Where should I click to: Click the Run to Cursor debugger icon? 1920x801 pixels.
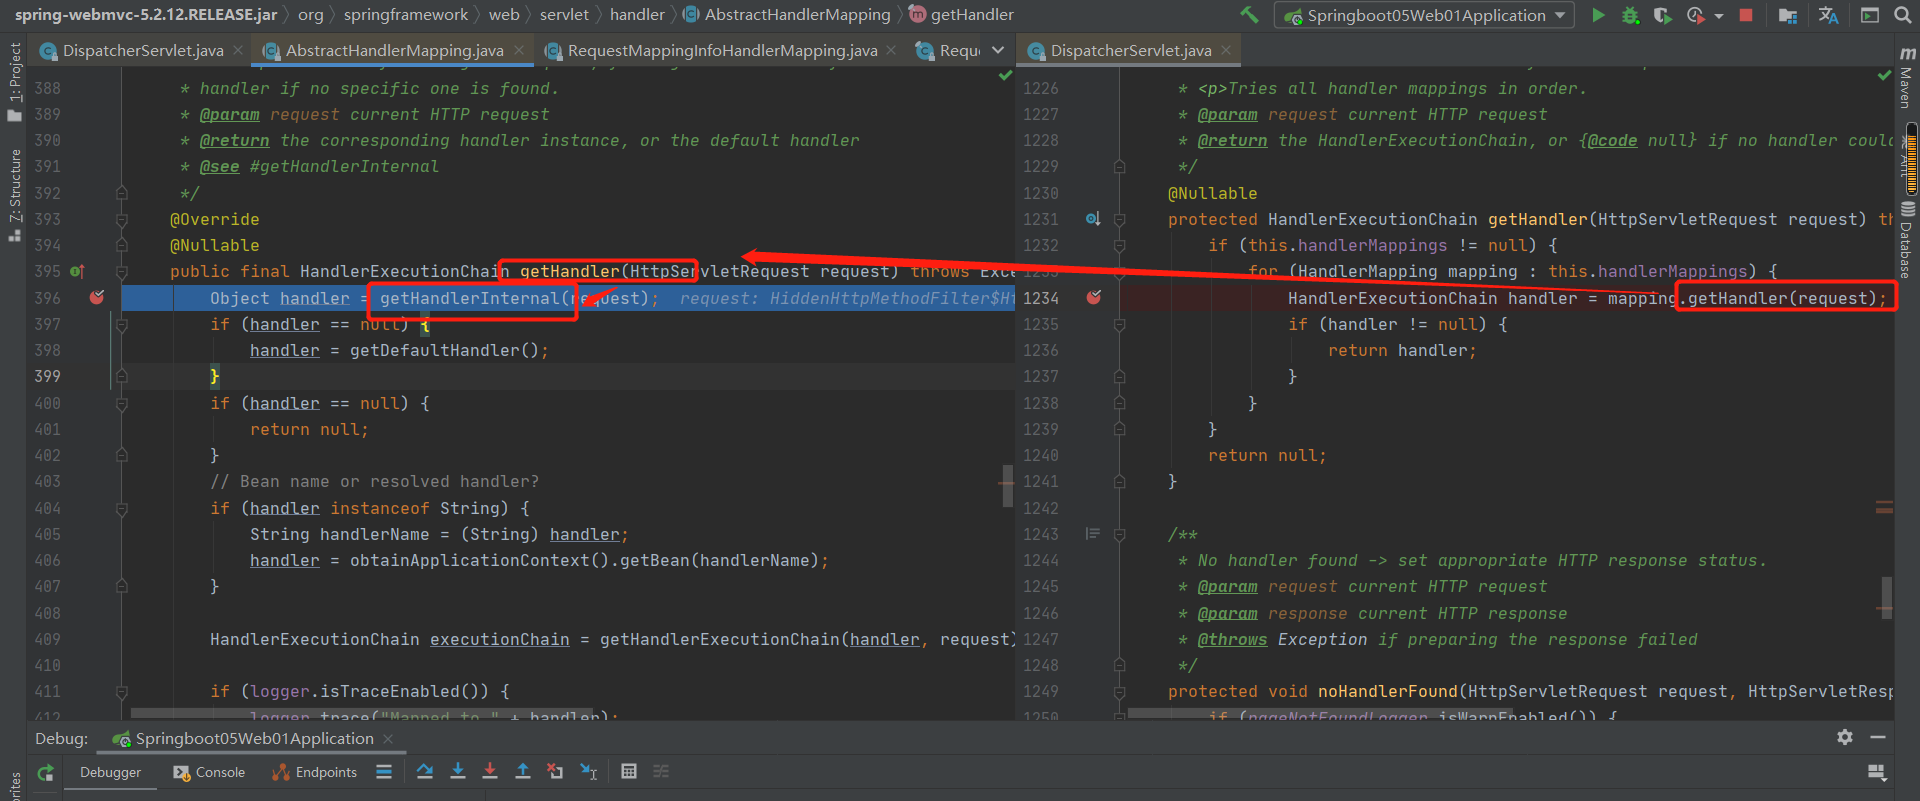pyautogui.click(x=588, y=771)
